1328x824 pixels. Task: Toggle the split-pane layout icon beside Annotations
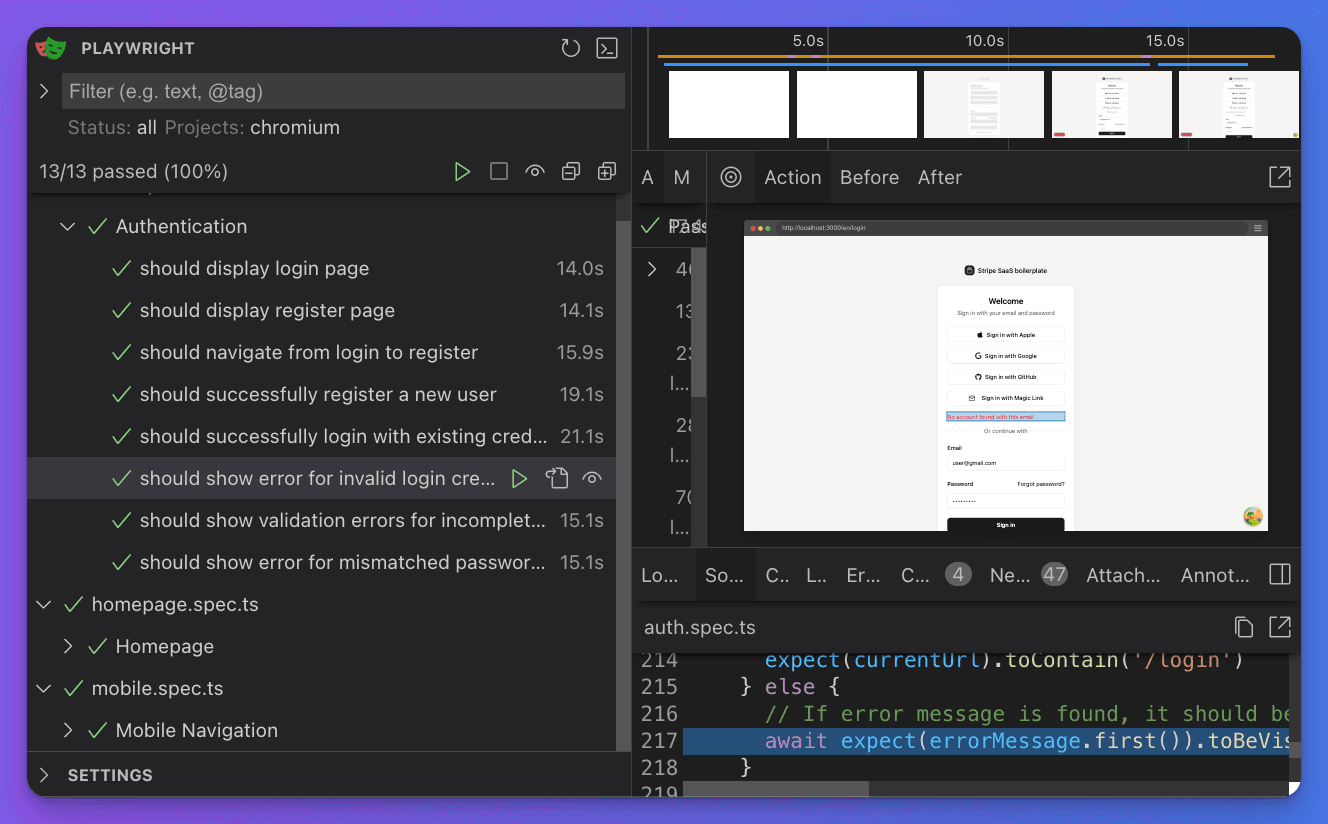pyautogui.click(x=1278, y=574)
